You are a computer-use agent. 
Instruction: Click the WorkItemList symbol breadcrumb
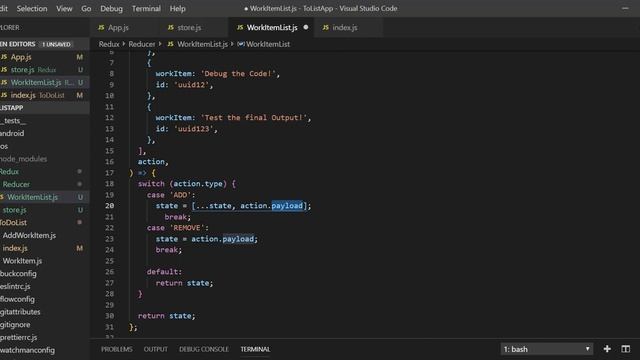(x=268, y=44)
